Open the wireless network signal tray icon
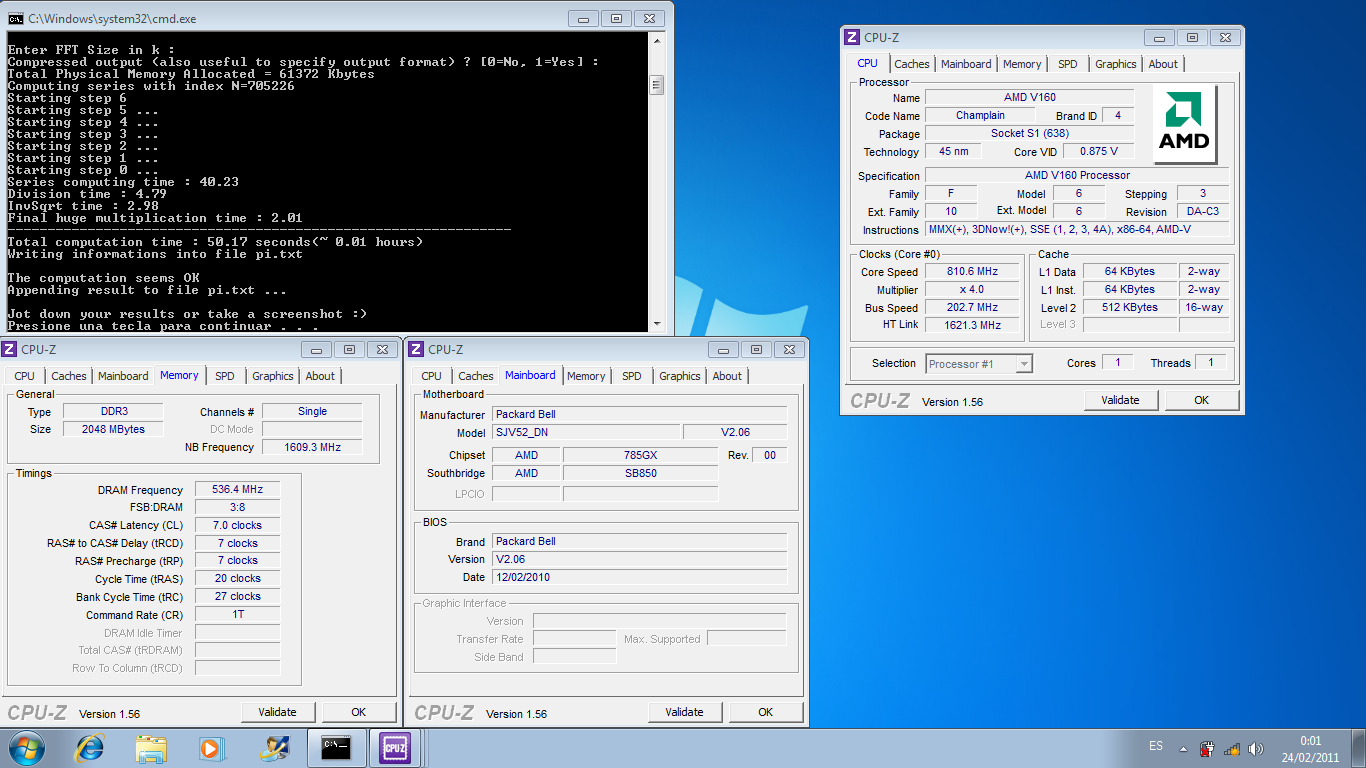The height and width of the screenshot is (768, 1366). pos(1232,748)
